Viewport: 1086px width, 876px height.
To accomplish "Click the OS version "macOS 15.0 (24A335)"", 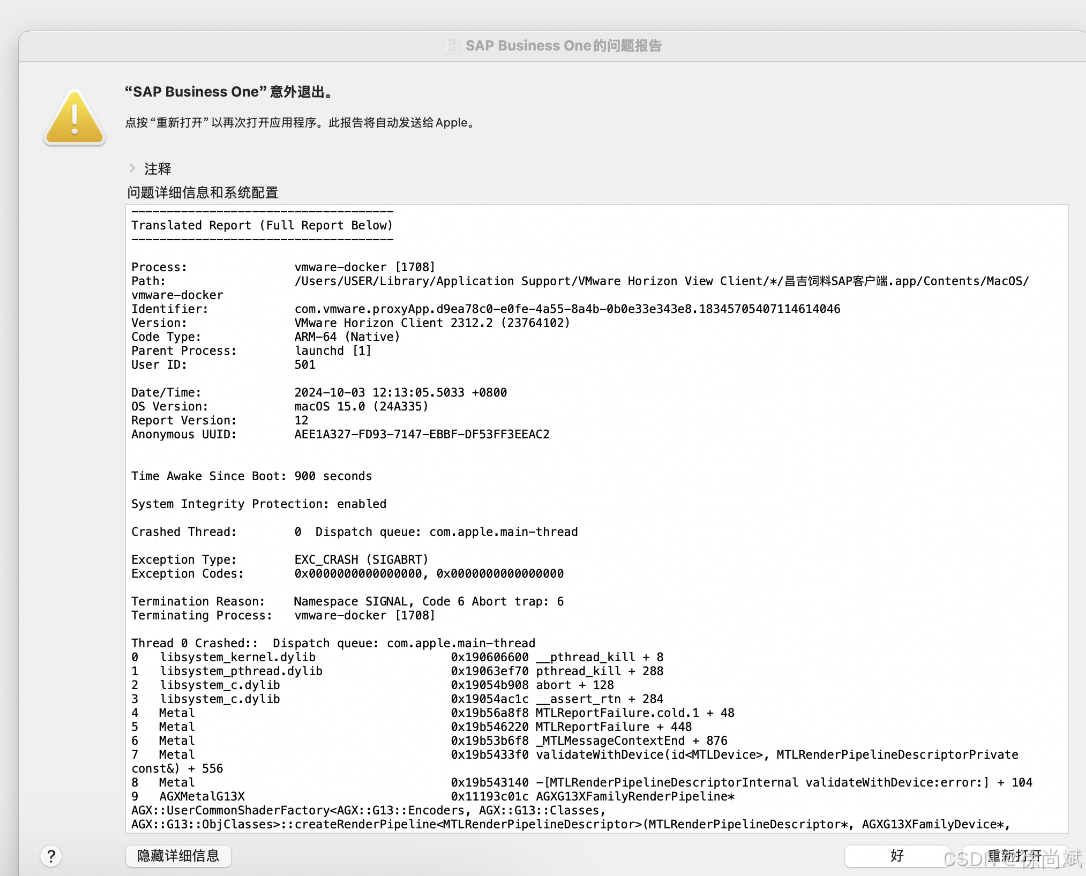I will pyautogui.click(x=361, y=406).
